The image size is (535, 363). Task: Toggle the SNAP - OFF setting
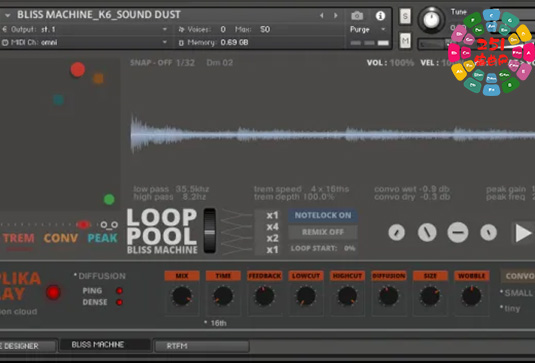click(x=151, y=63)
